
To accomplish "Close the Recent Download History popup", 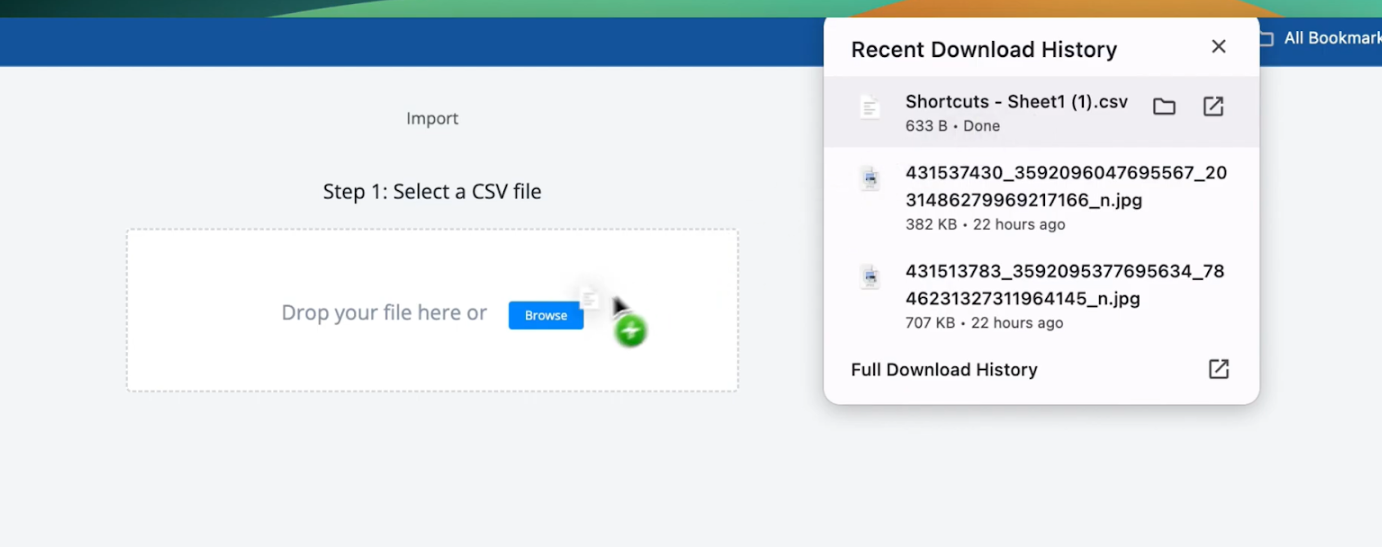I will tap(1218, 47).
